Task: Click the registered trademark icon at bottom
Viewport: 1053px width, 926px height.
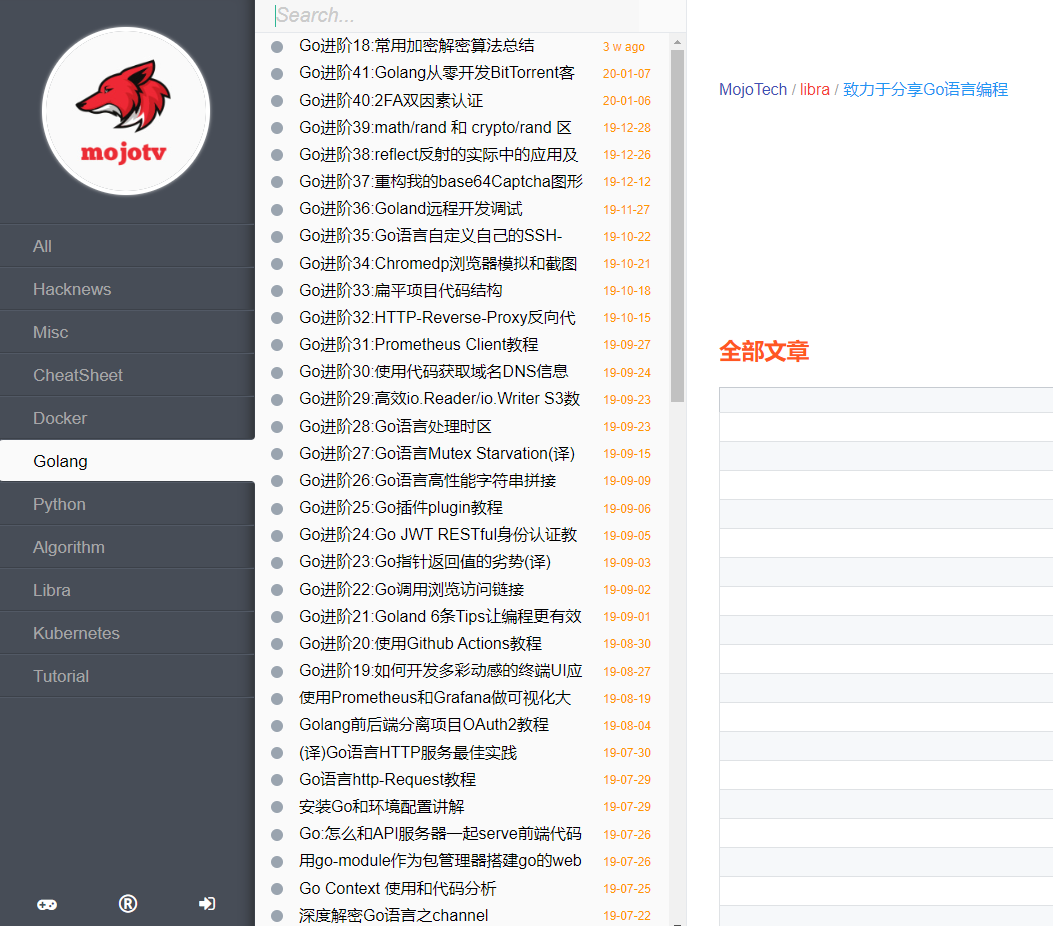Action: click(127, 904)
